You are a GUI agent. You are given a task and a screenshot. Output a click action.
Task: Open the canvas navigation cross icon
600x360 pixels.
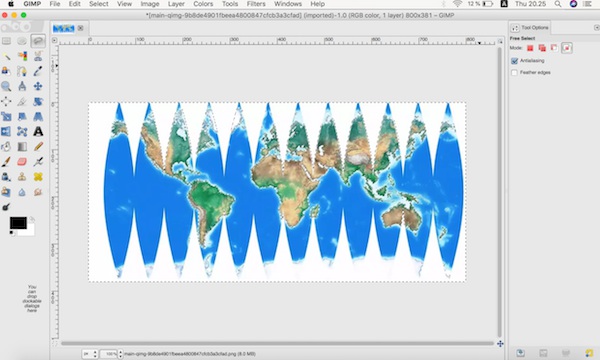pos(500,344)
